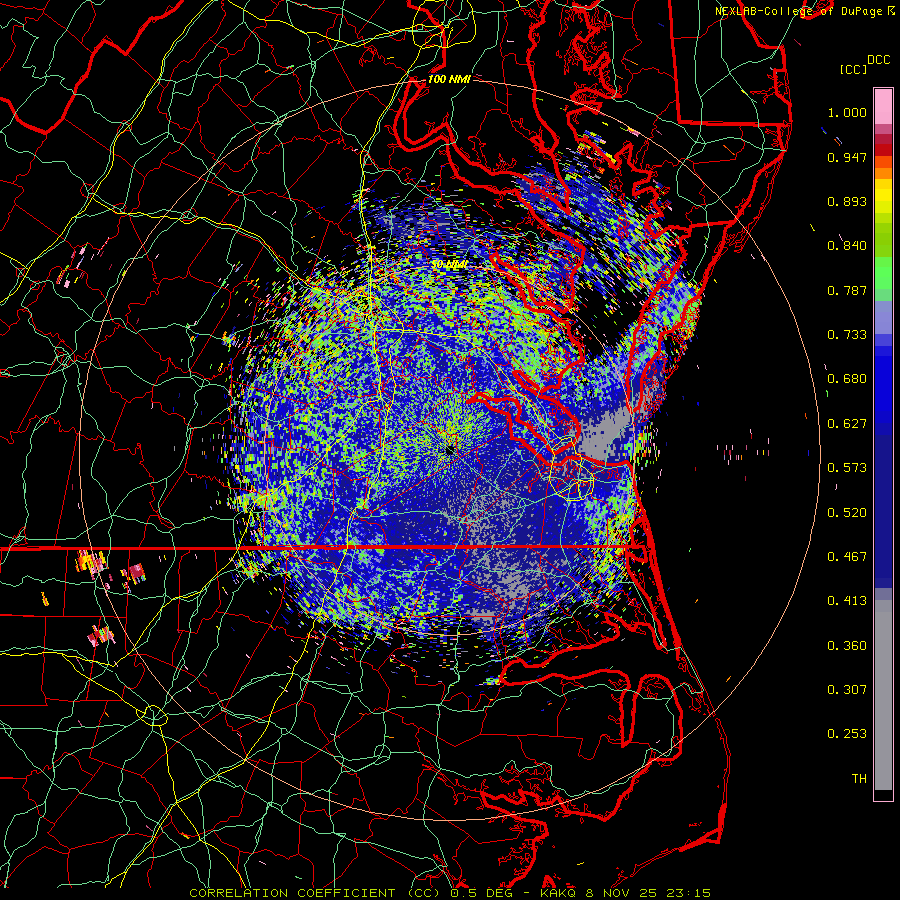The height and width of the screenshot is (900, 900).
Task: Click the 0.360 legend value
Action: (847, 646)
